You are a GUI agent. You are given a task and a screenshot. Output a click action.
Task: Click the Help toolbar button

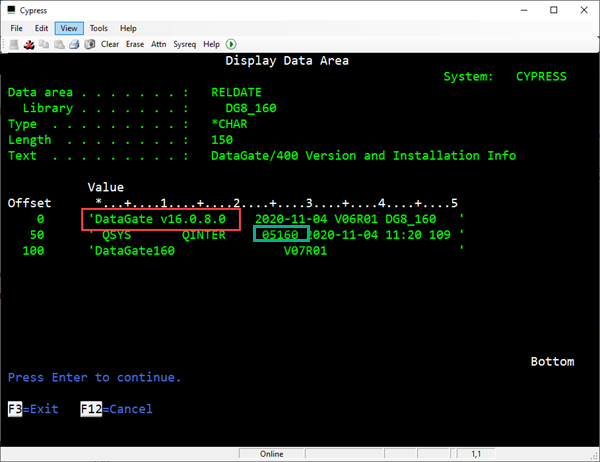pos(211,44)
